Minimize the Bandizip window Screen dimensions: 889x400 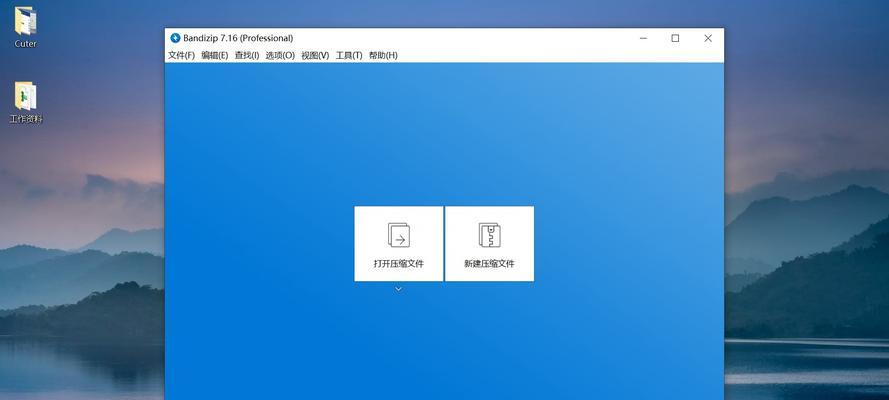pos(644,39)
